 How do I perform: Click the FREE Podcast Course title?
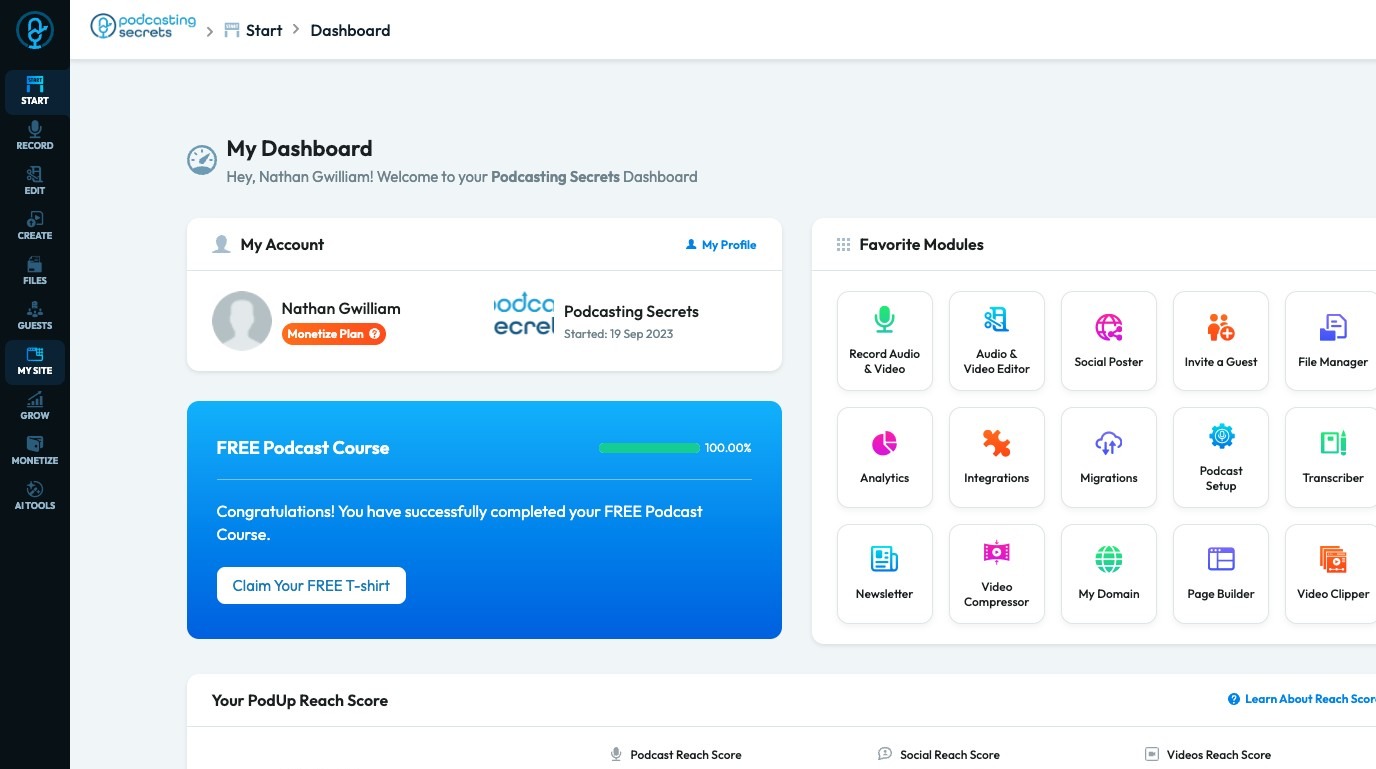point(303,448)
